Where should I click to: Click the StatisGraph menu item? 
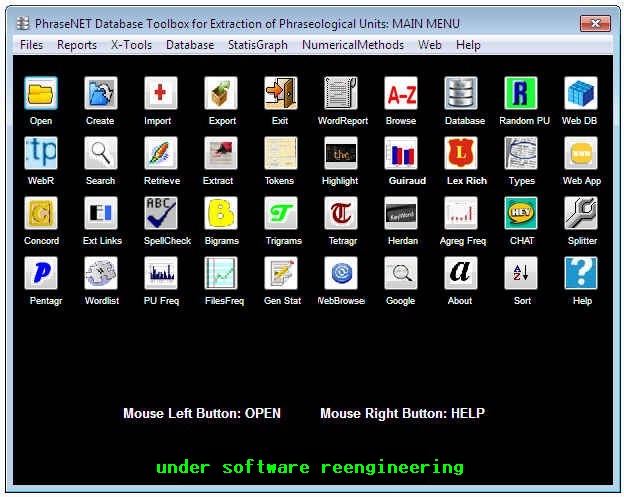[257, 45]
